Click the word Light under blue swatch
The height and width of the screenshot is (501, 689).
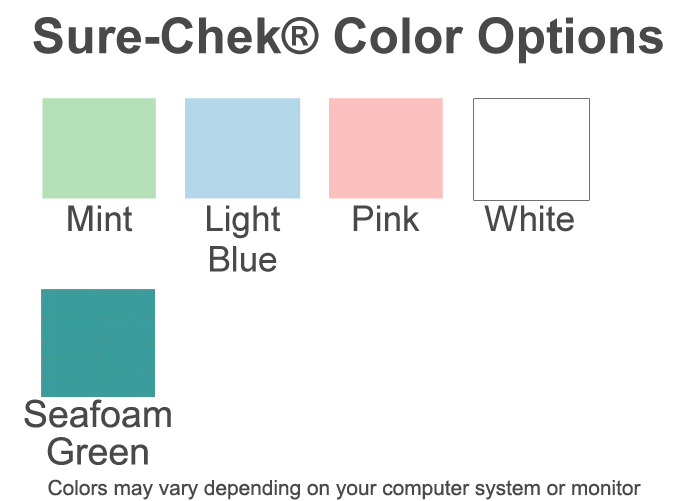(243, 221)
